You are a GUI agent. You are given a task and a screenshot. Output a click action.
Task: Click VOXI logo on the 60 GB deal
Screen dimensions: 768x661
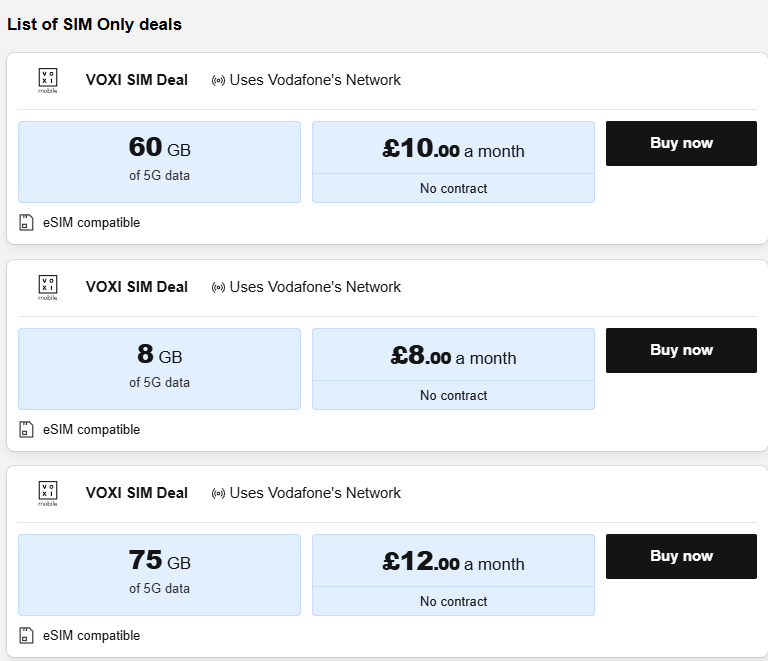click(x=48, y=80)
